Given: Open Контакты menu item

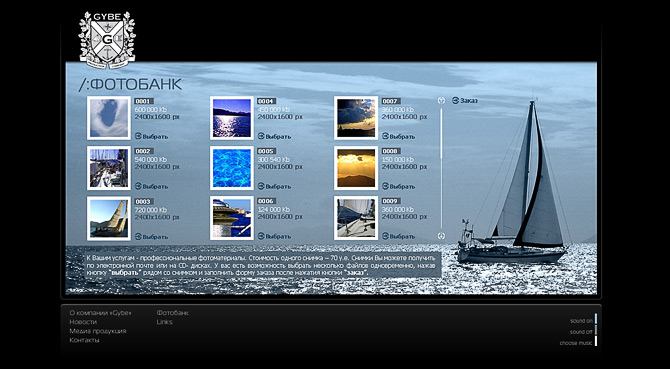Looking at the screenshot, I should pyautogui.click(x=85, y=340).
